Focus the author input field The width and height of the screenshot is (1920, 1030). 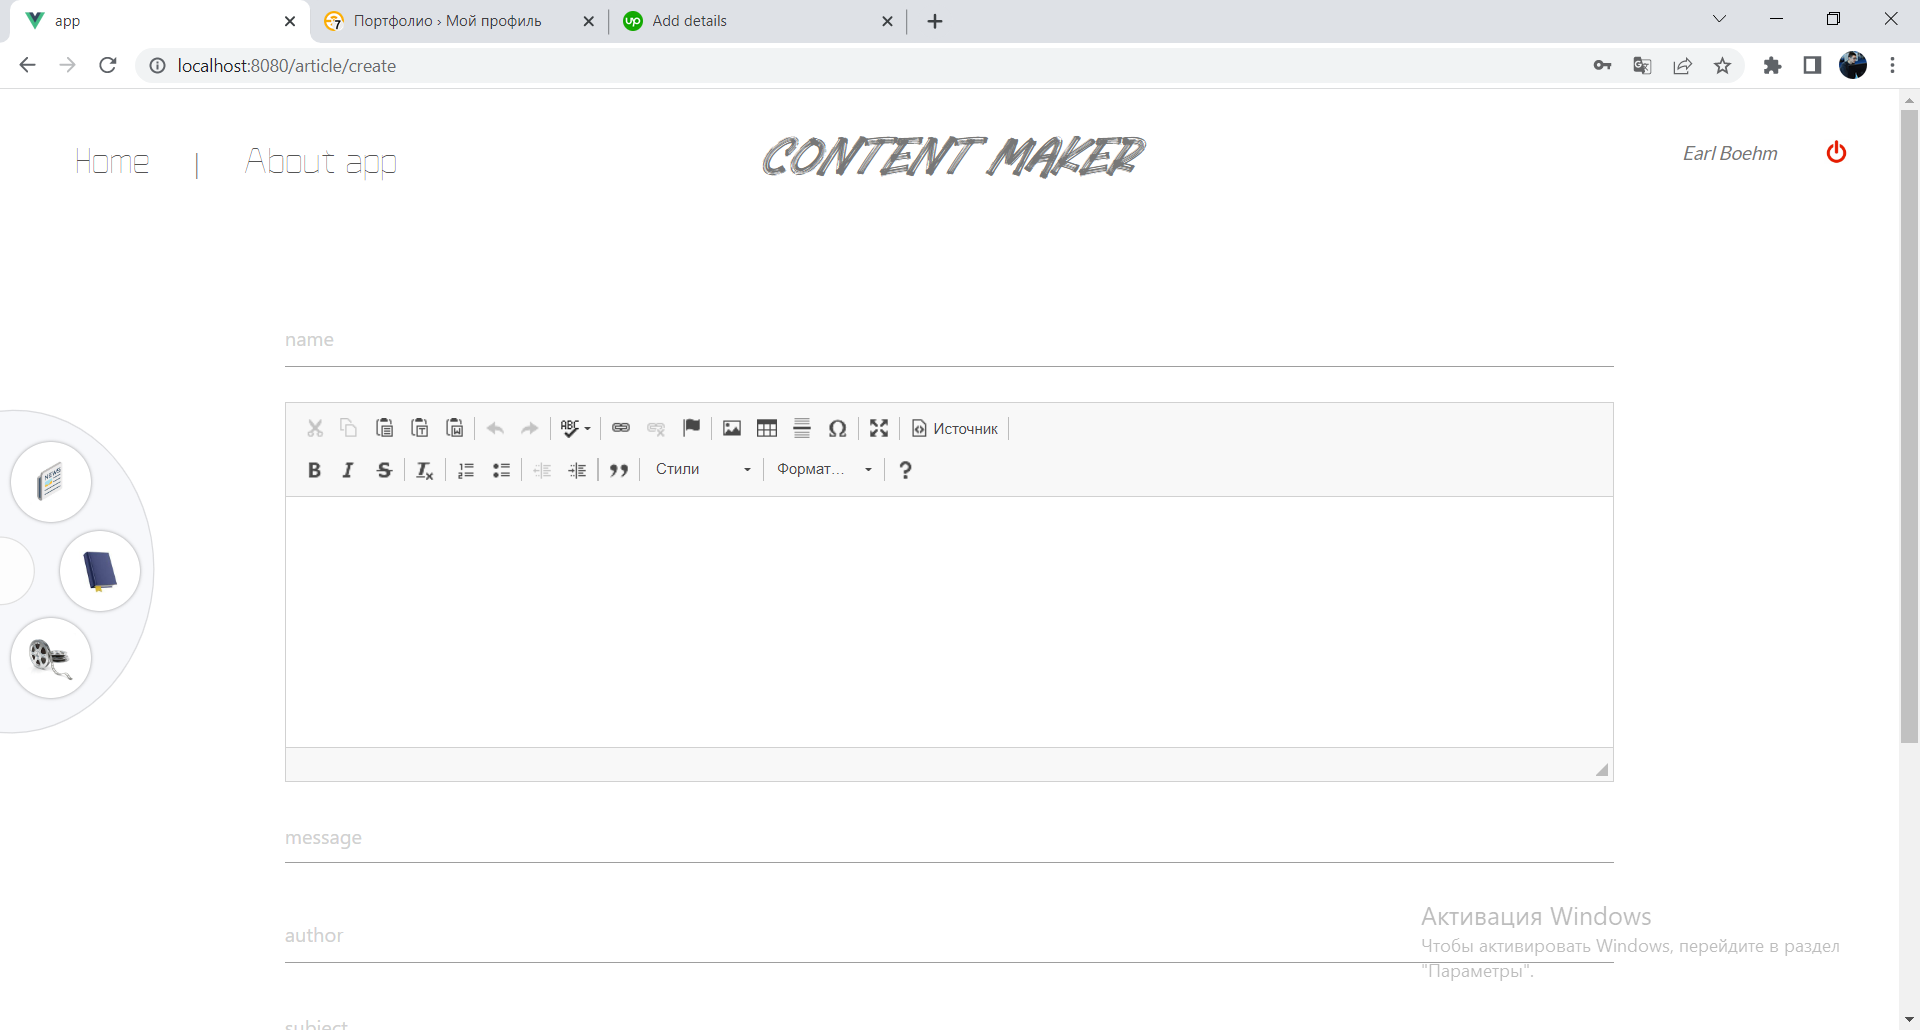click(x=949, y=936)
